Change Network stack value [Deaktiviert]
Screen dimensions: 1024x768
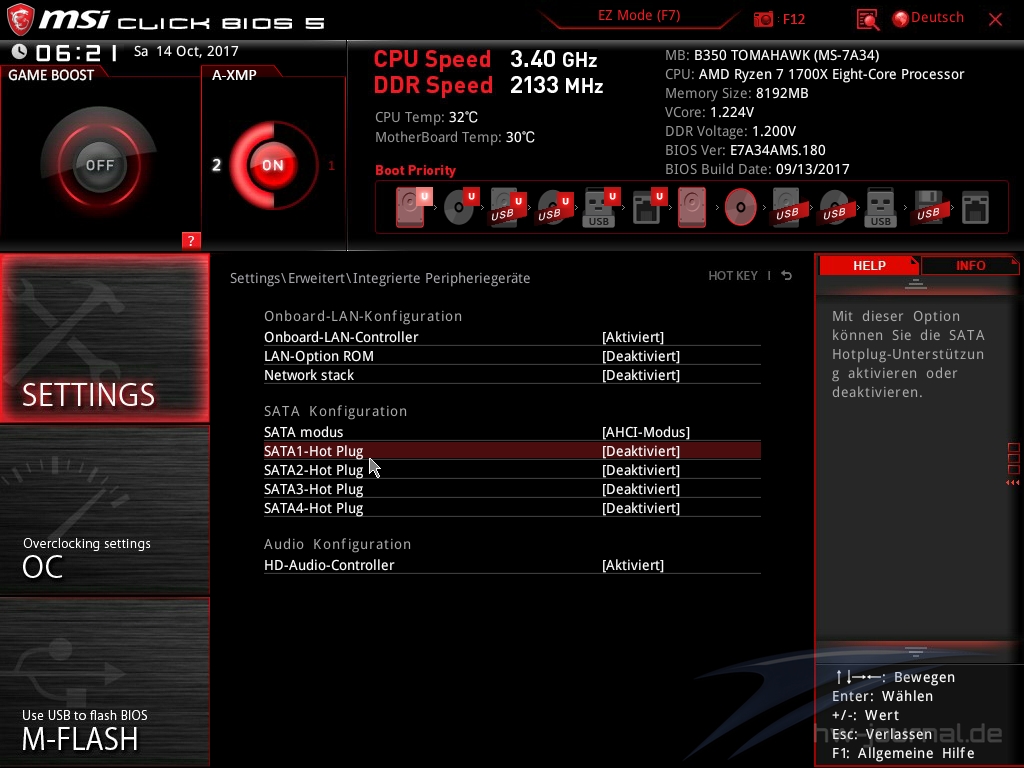[641, 375]
